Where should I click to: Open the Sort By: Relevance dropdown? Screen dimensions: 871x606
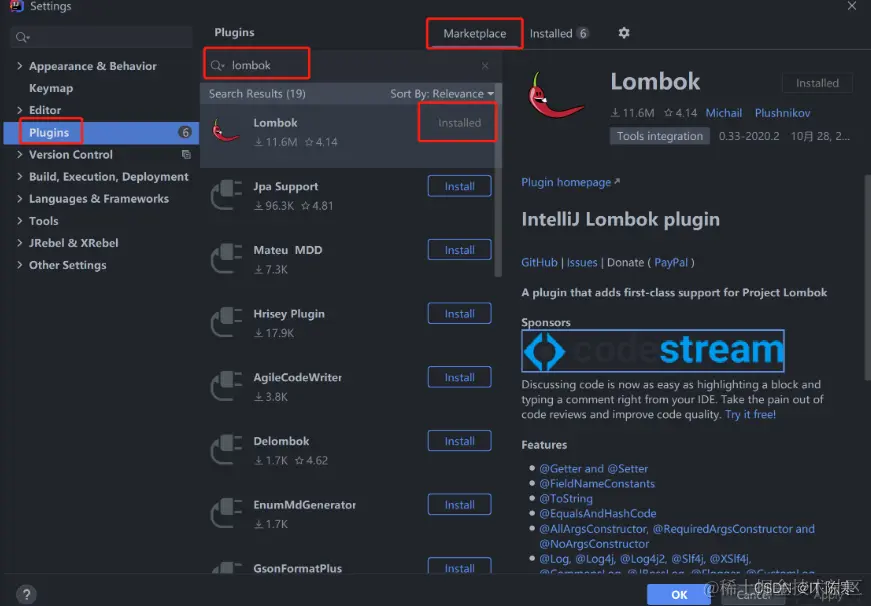tap(442, 94)
